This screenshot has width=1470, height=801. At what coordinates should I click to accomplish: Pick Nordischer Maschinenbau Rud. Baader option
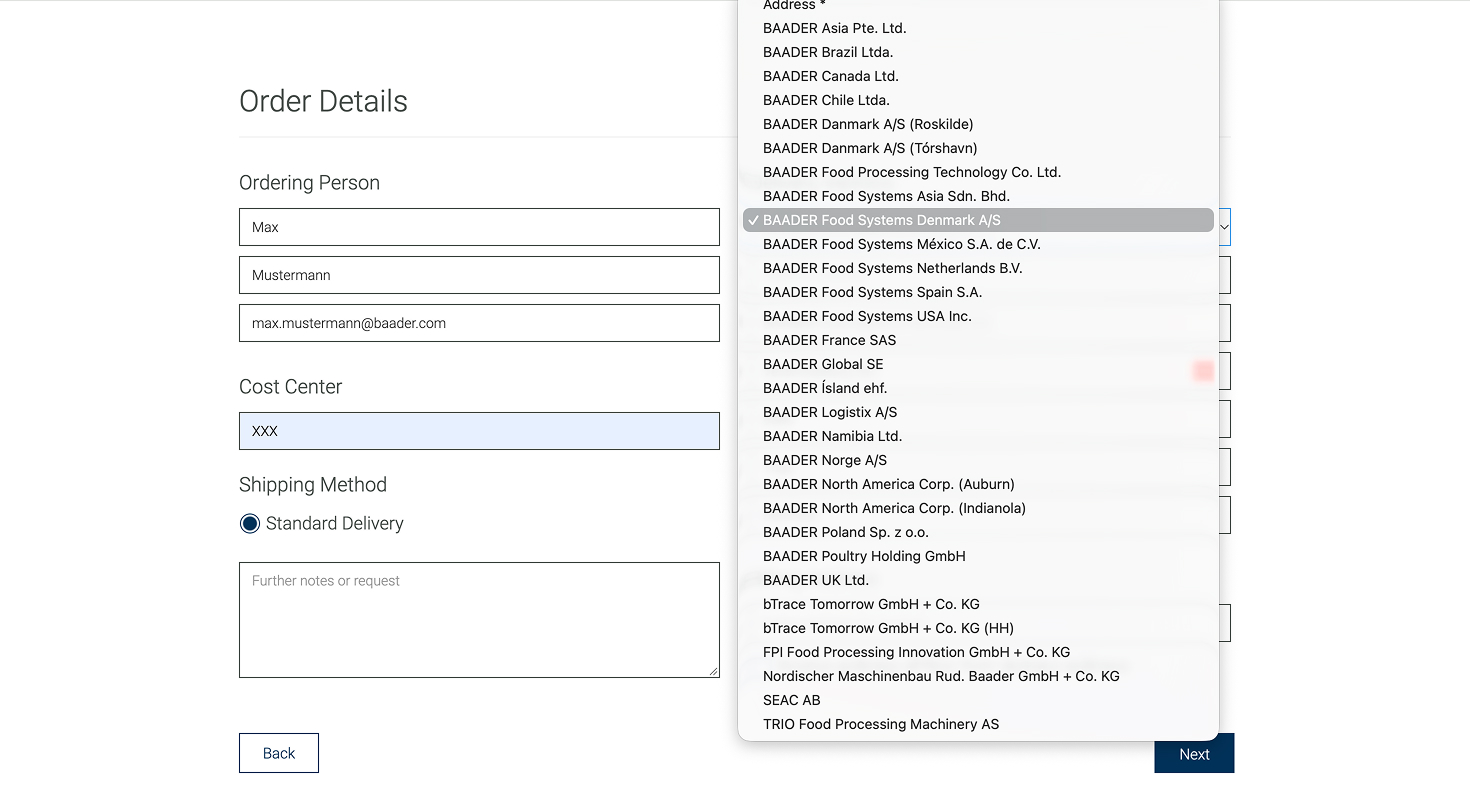978,676
